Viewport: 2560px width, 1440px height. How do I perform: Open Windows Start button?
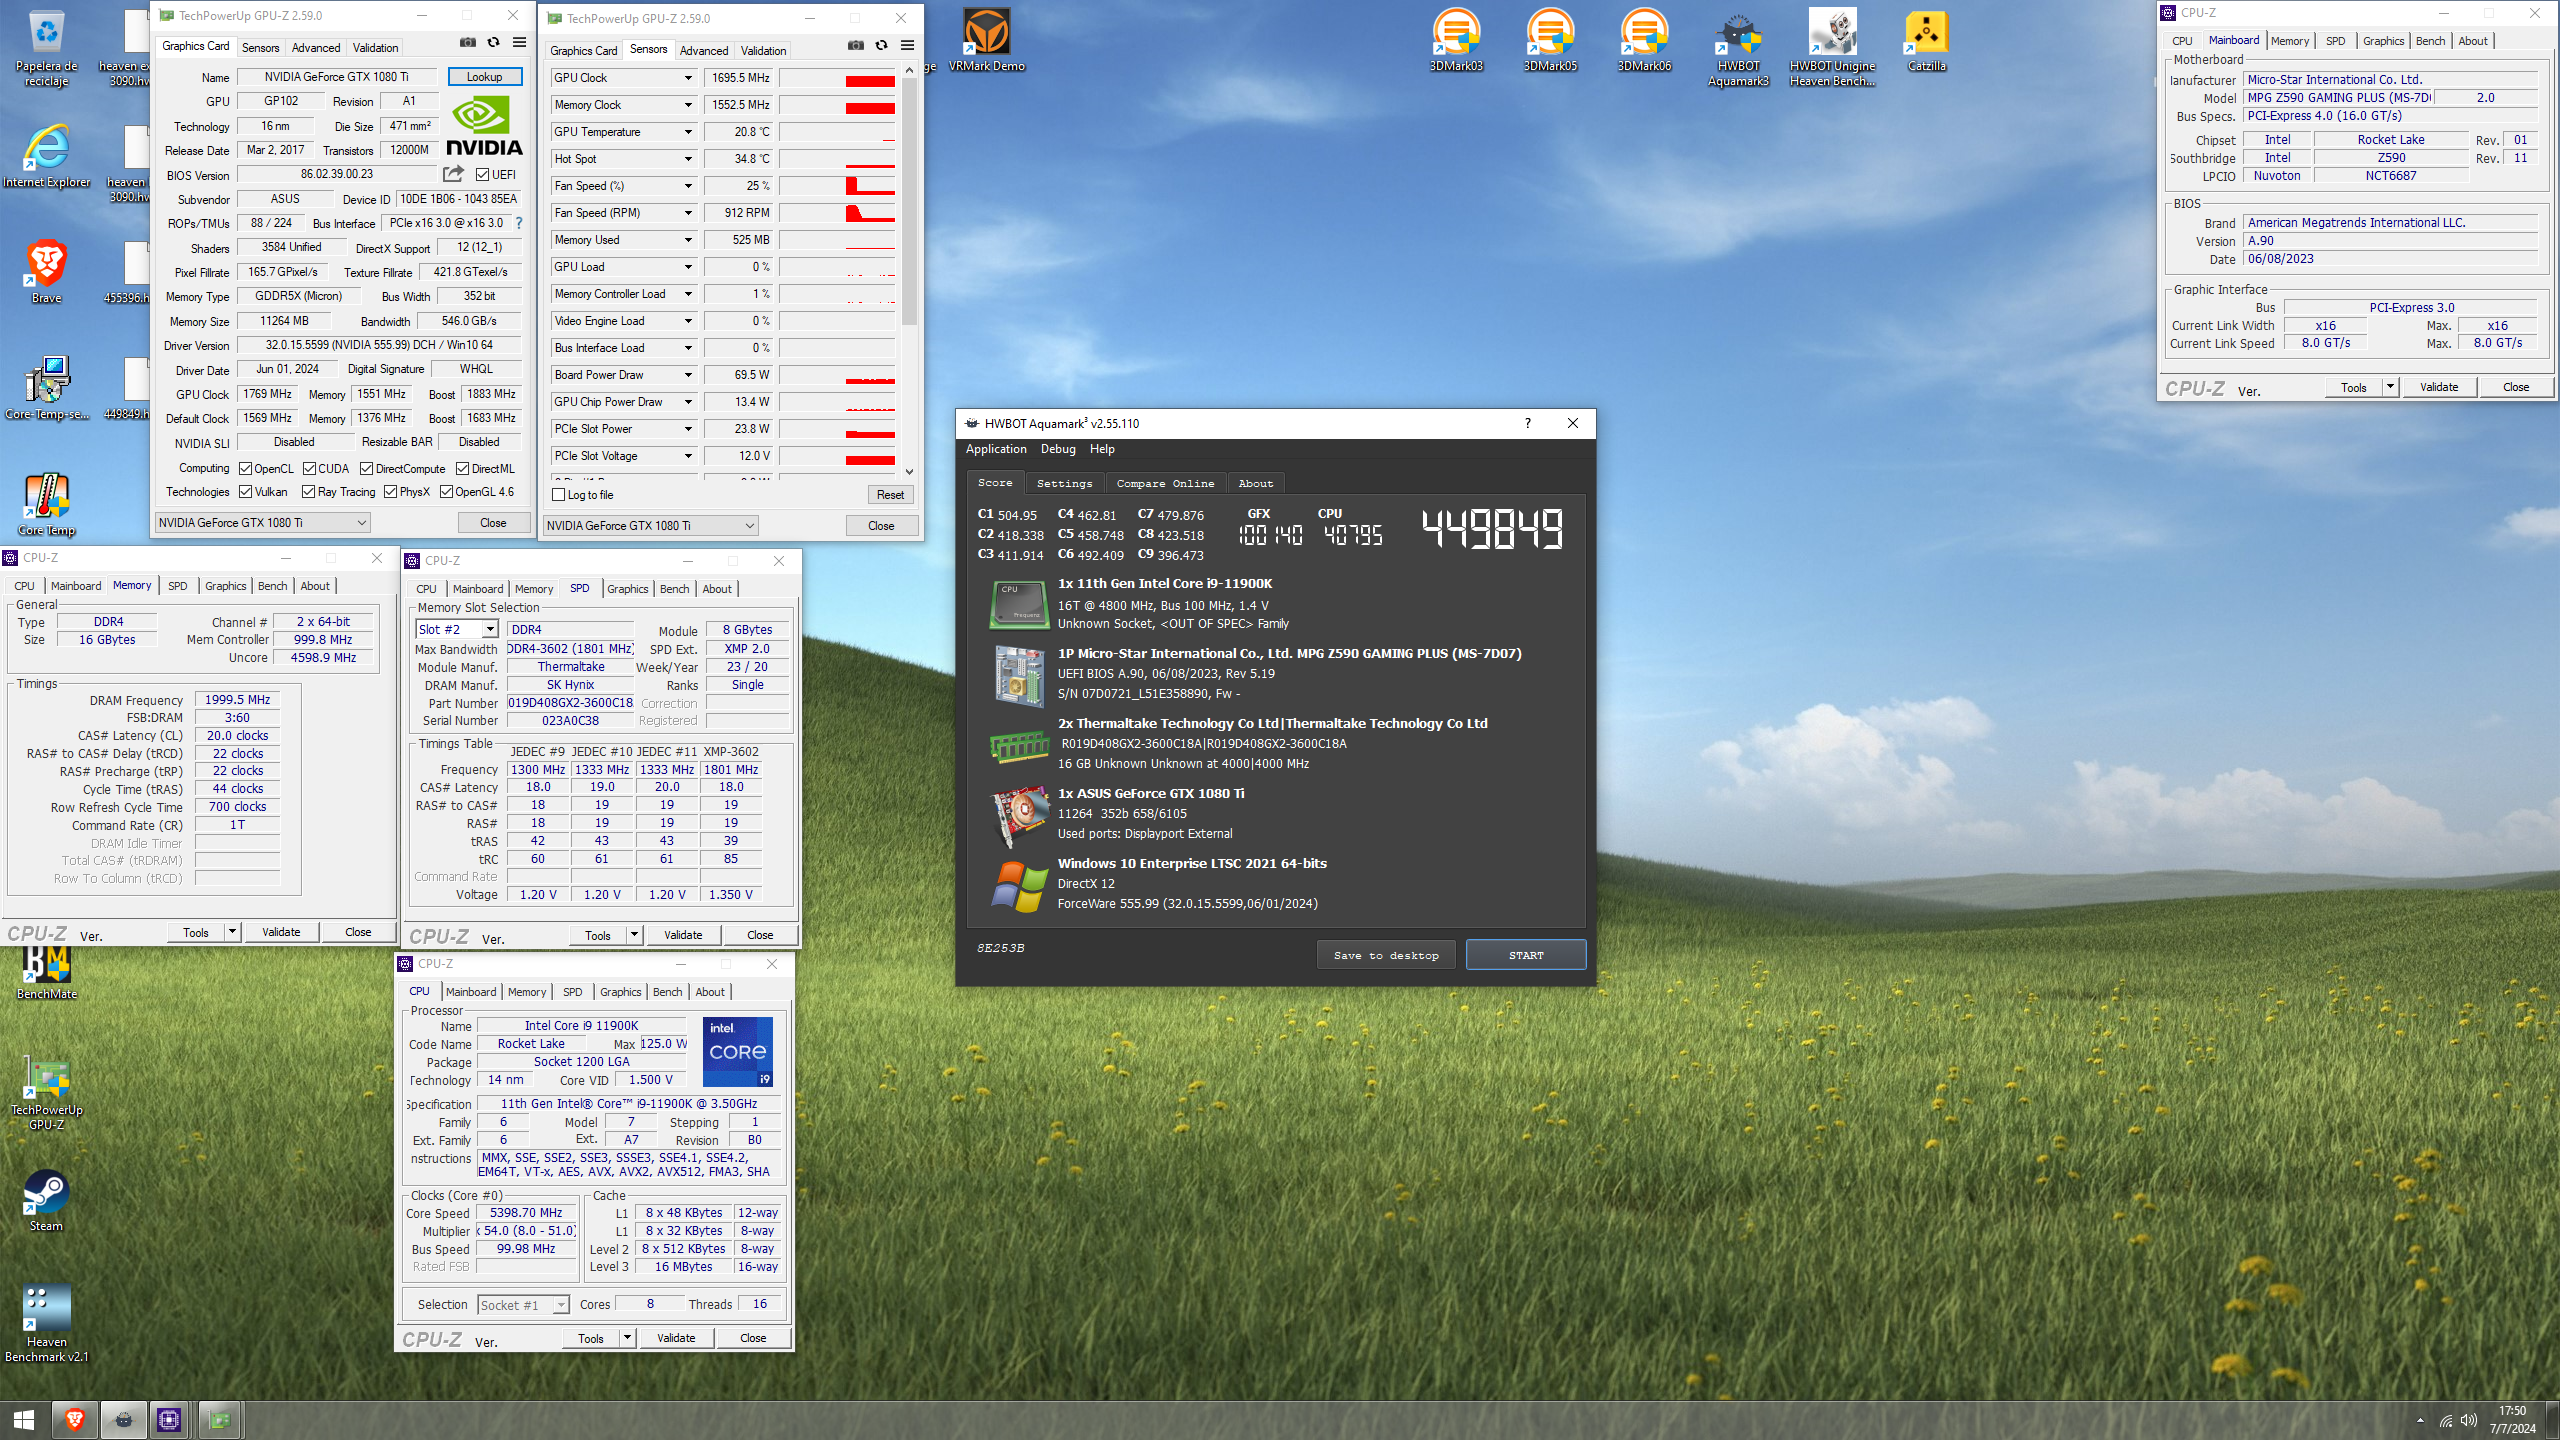point(24,1420)
